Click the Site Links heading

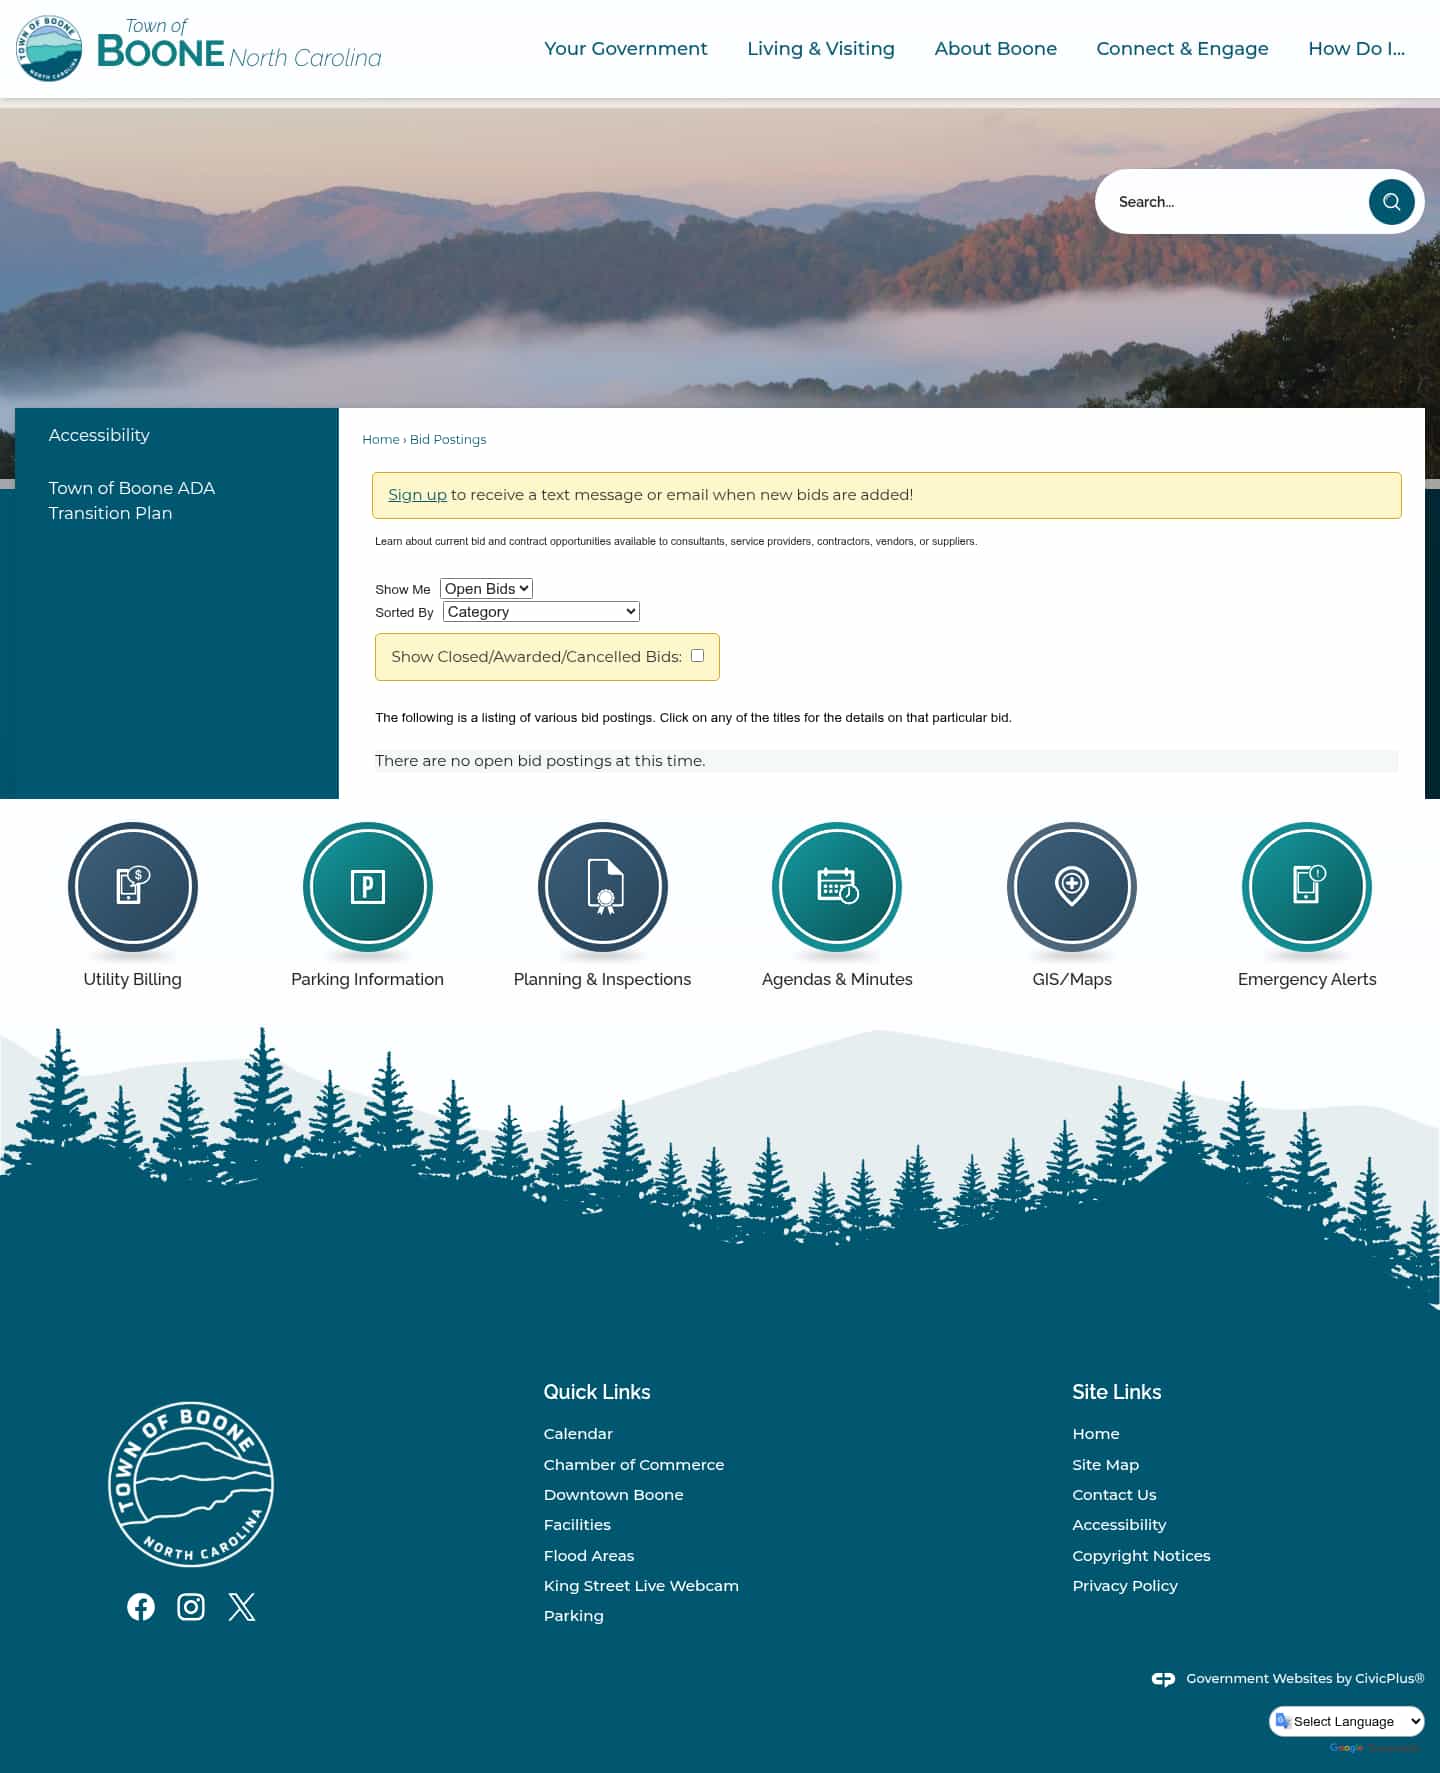(1116, 1392)
